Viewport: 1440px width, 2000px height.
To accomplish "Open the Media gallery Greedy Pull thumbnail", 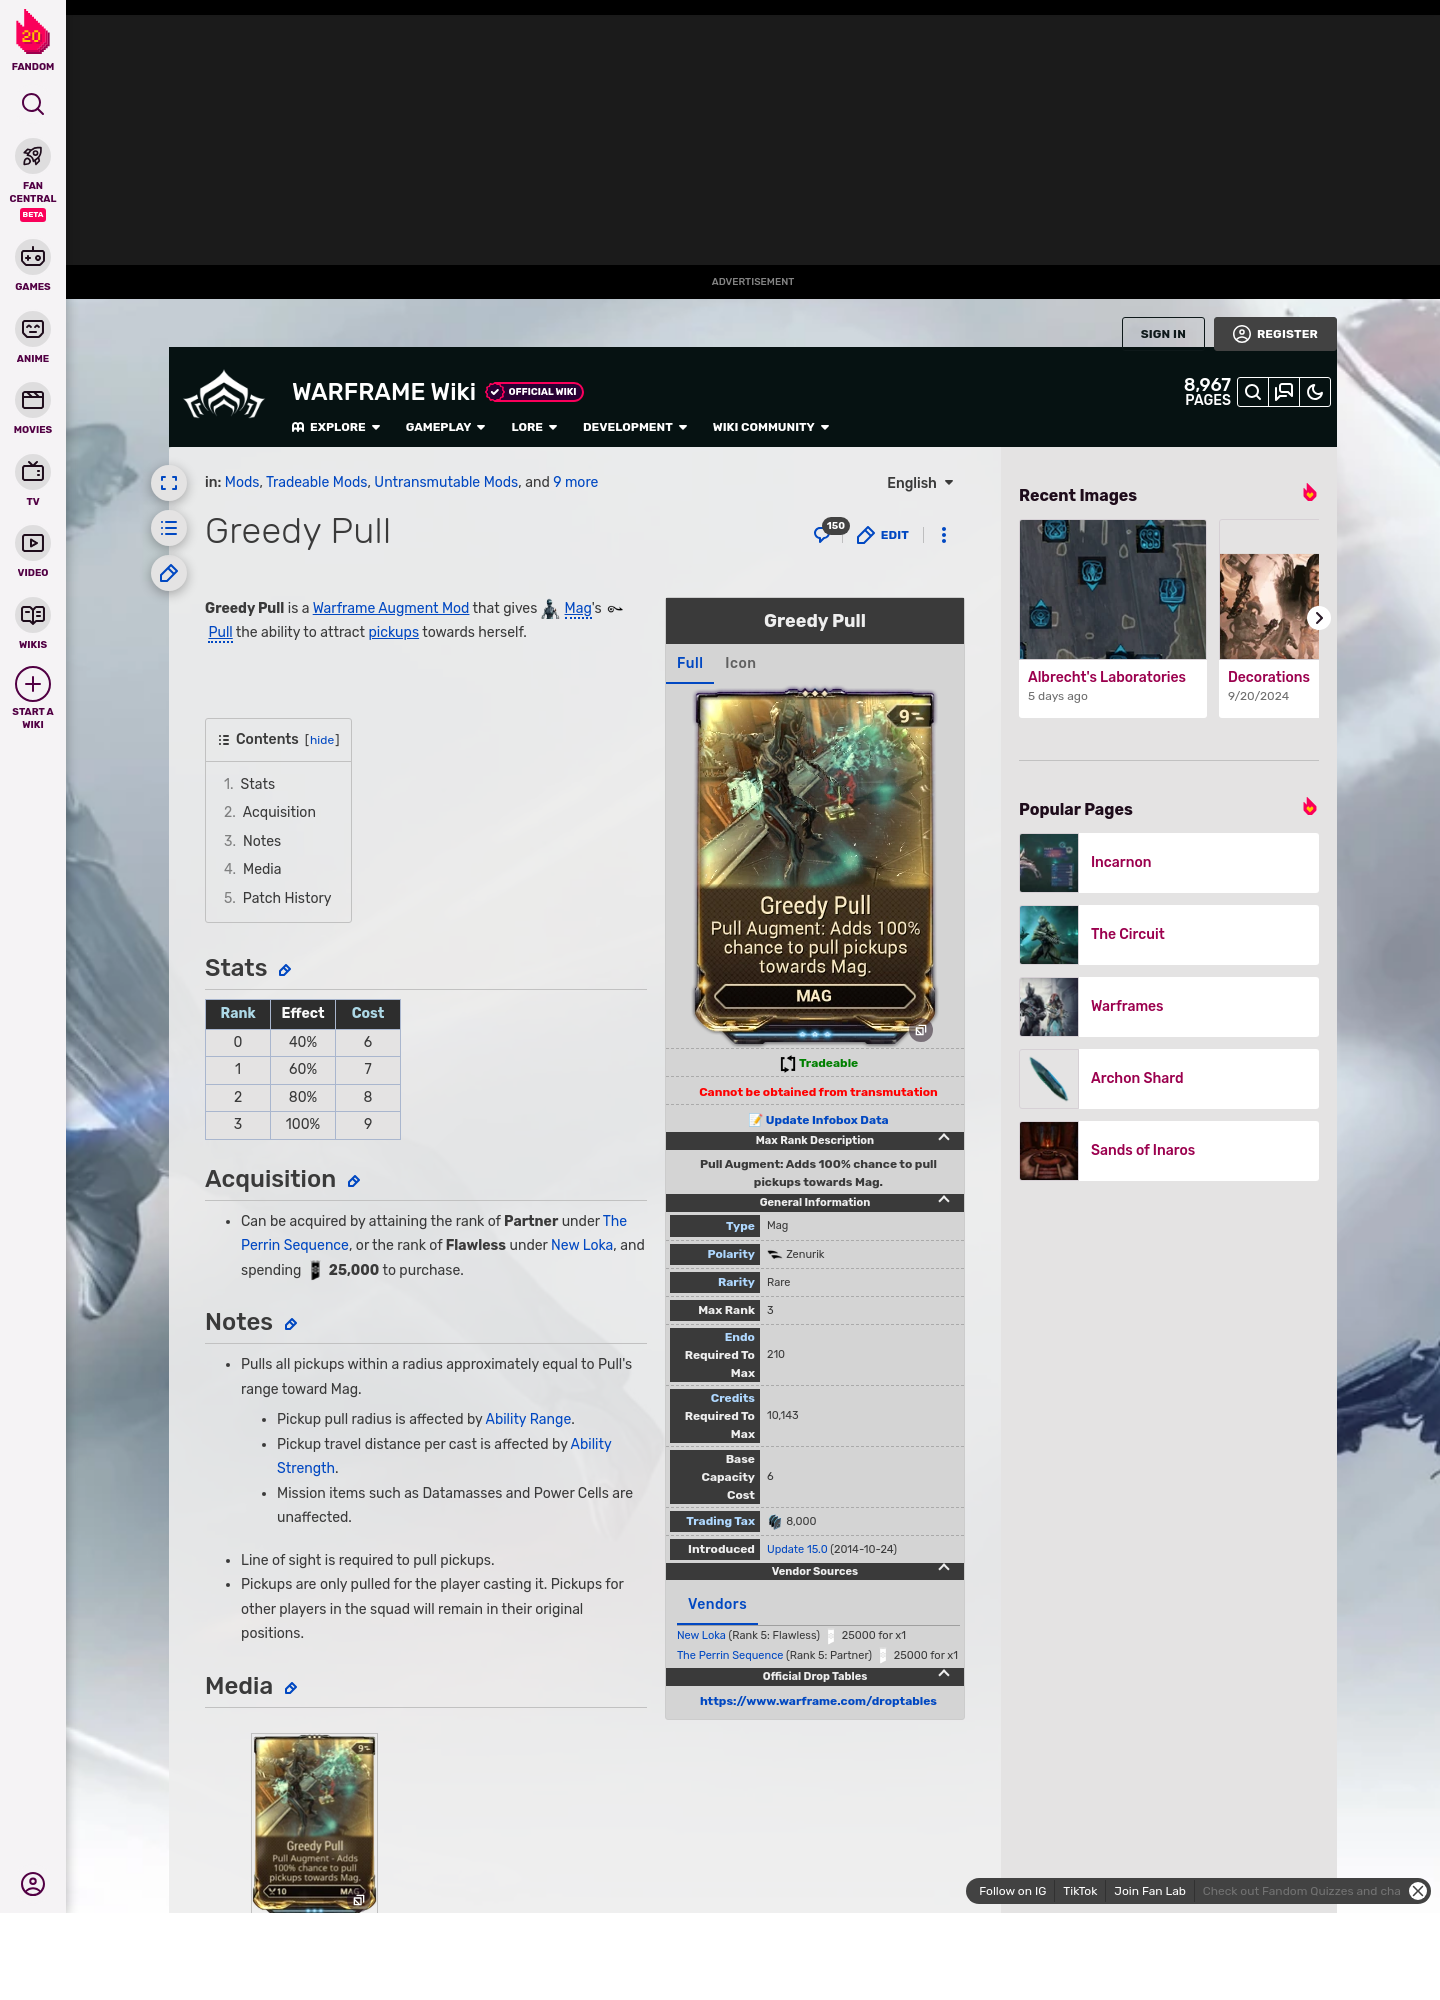I will tap(314, 1823).
